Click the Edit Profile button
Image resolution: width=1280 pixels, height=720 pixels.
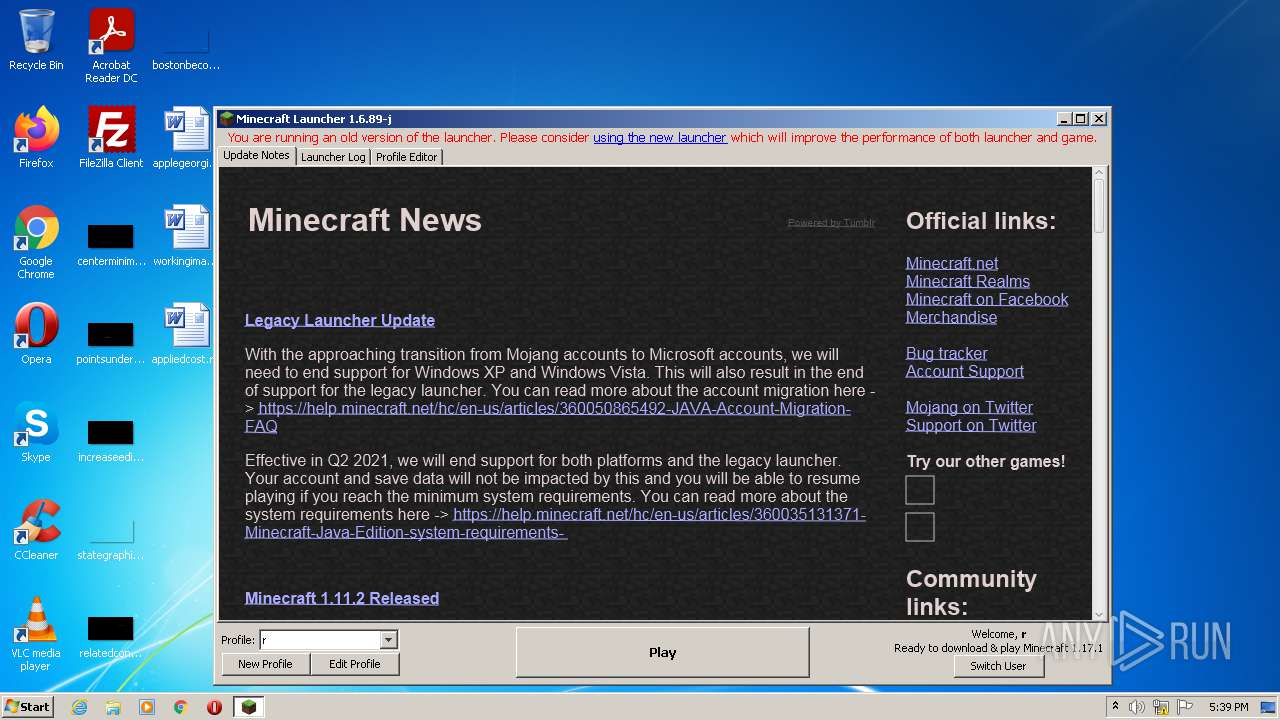[x=354, y=664]
